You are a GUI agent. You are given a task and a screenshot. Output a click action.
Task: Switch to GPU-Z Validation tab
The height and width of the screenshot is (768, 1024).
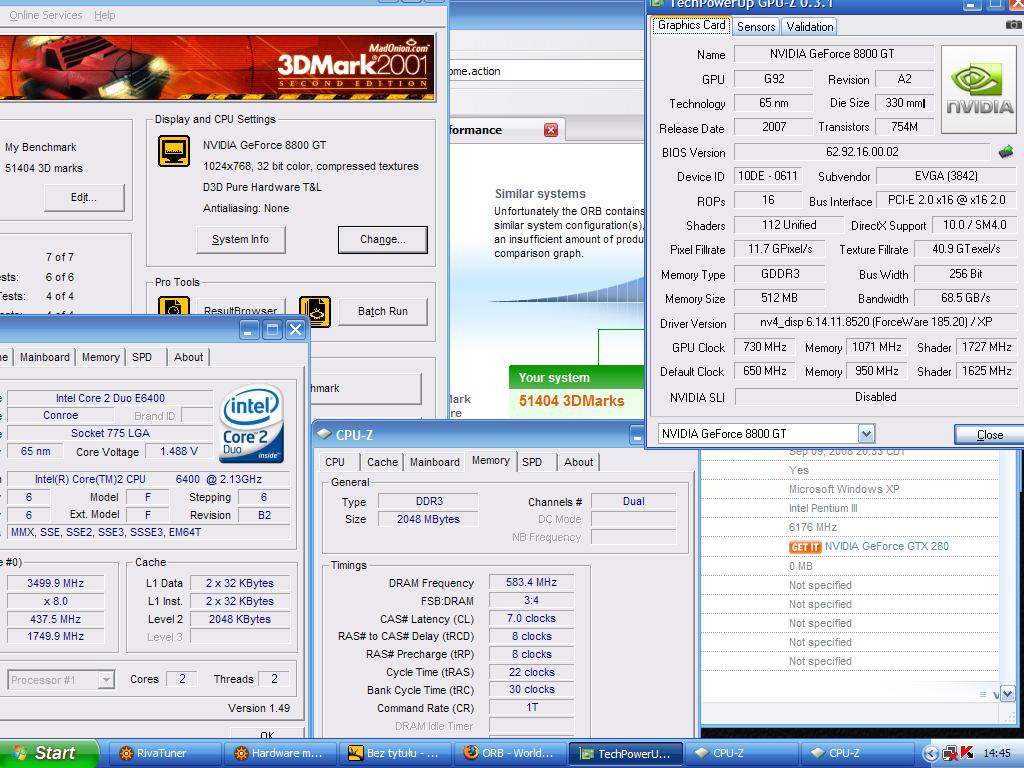[810, 27]
